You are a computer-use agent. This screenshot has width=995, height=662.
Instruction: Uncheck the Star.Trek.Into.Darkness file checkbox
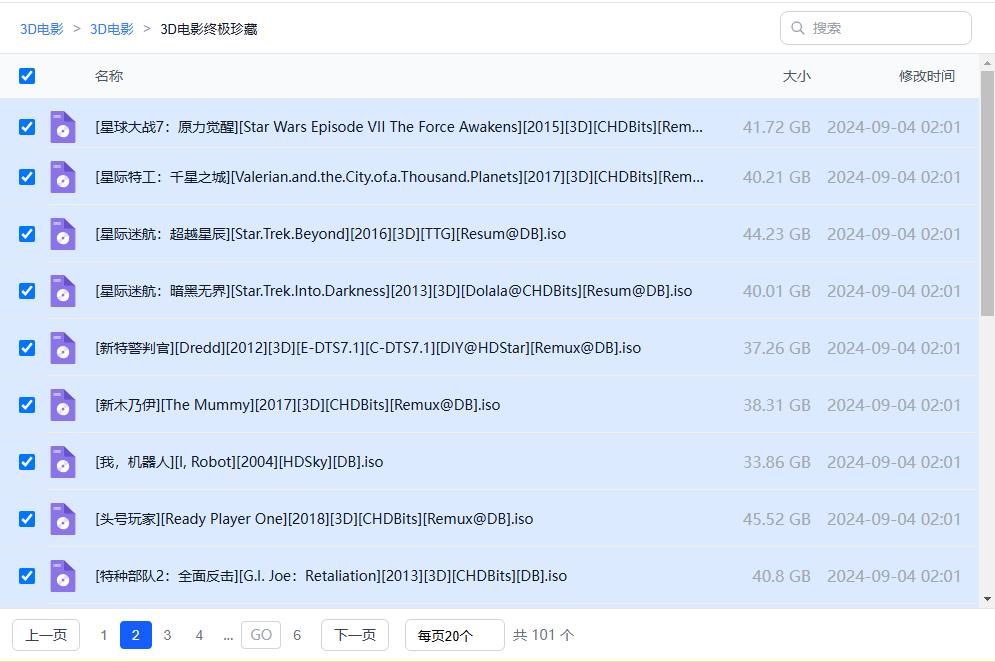(x=27, y=291)
